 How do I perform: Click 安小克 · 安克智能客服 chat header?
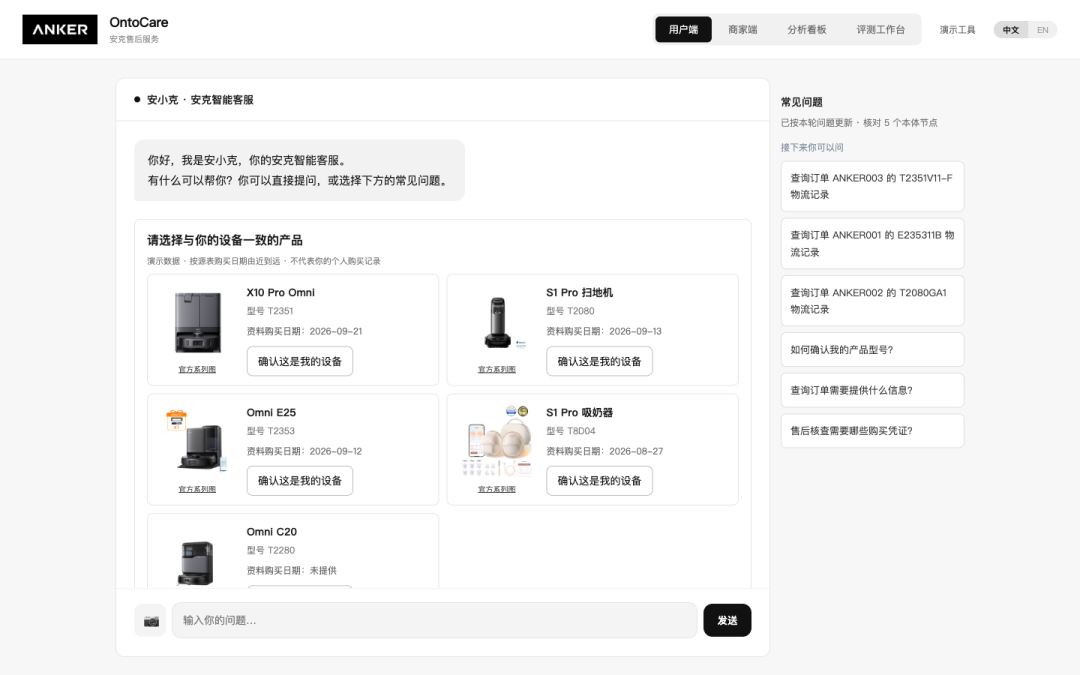pyautogui.click(x=200, y=100)
